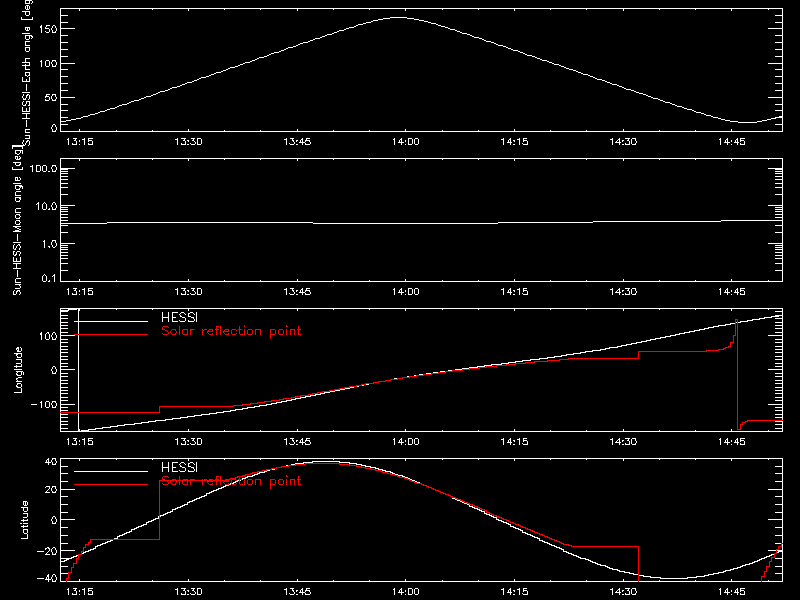The width and height of the screenshot is (800, 600).
Task: Click the white vertical line near 13:15 in Longitude plot
Action: click(x=79, y=370)
